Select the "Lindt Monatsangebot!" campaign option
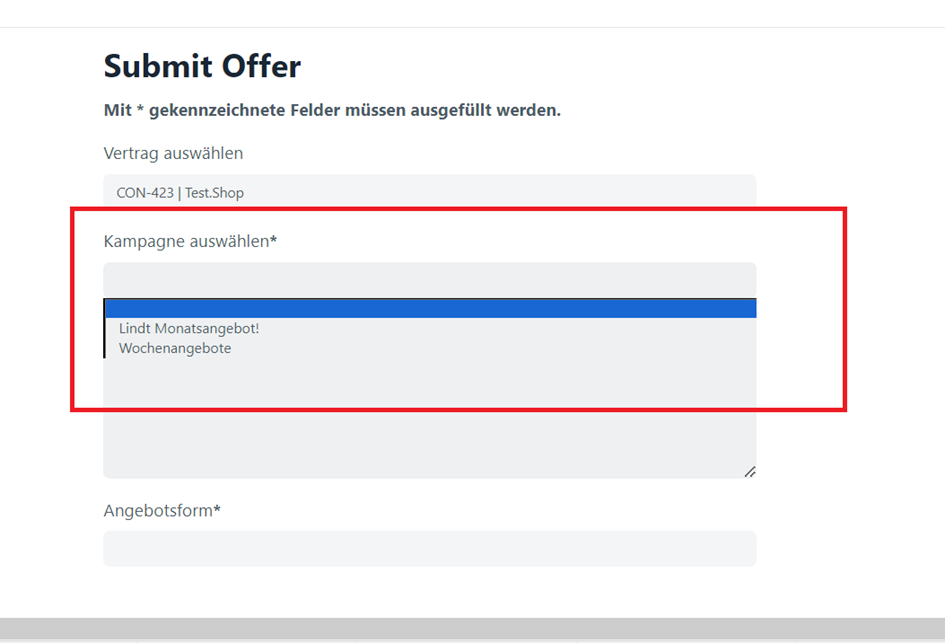 189,328
